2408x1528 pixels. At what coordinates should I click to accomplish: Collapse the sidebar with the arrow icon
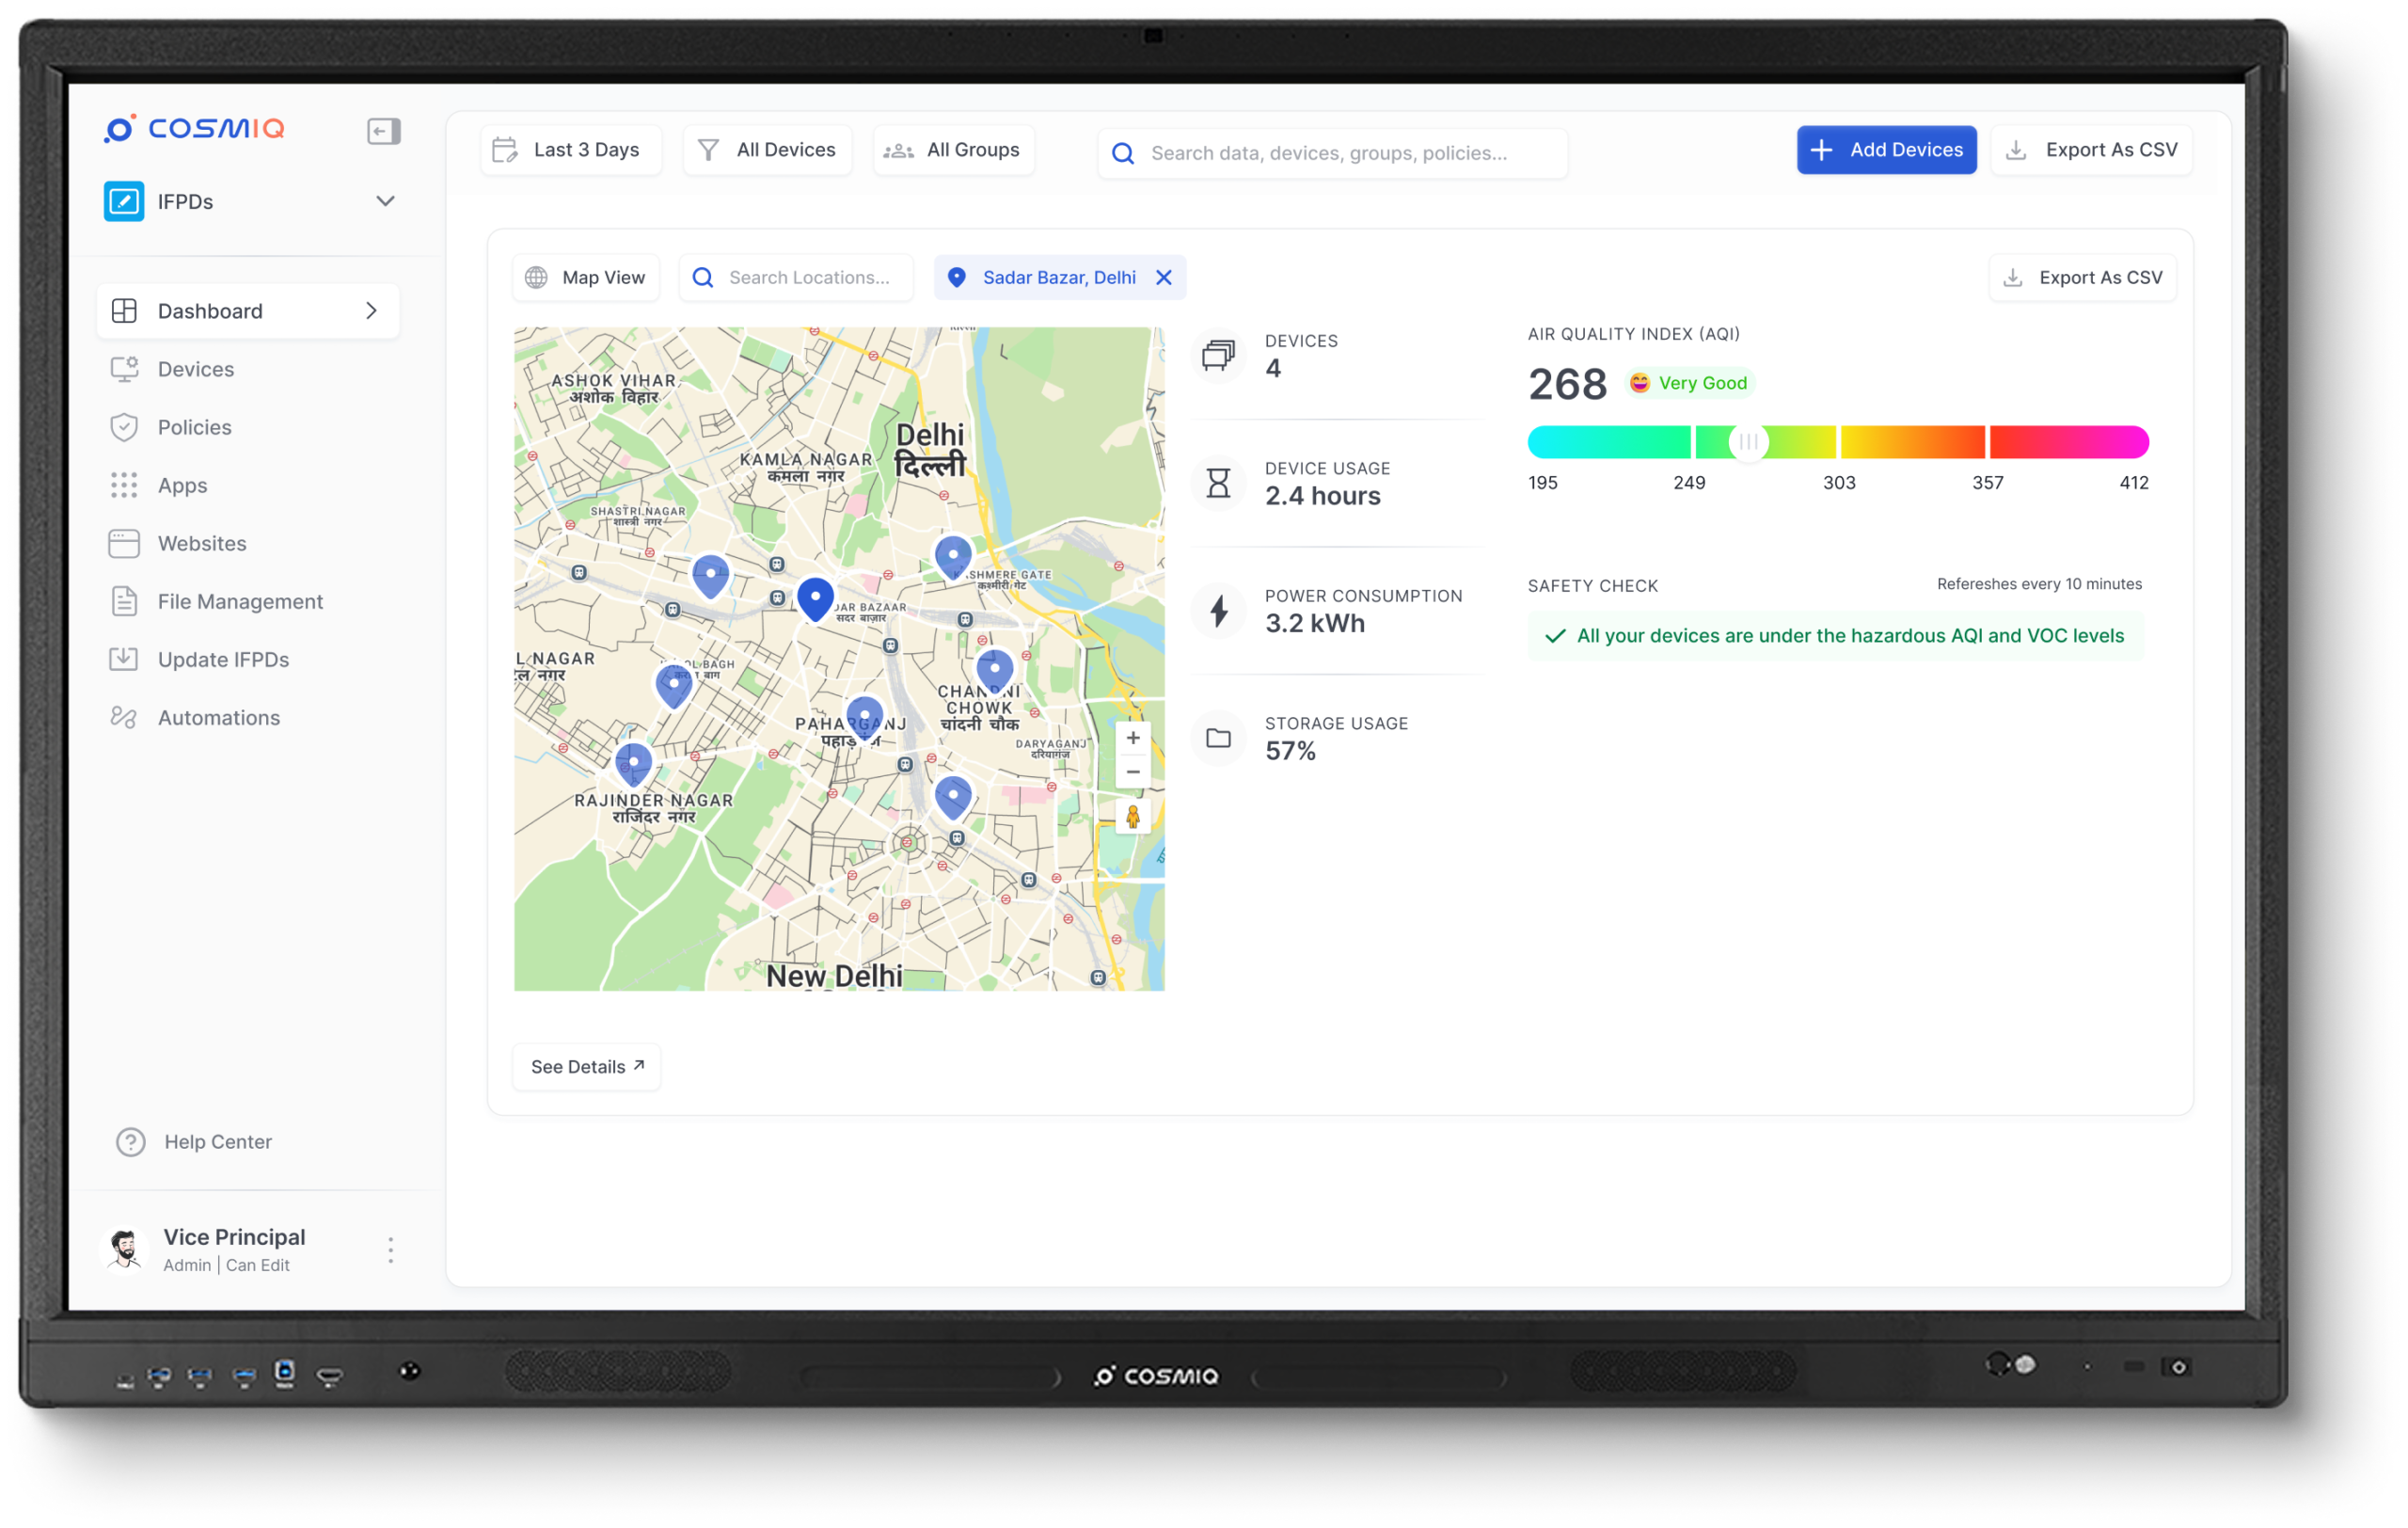383,131
